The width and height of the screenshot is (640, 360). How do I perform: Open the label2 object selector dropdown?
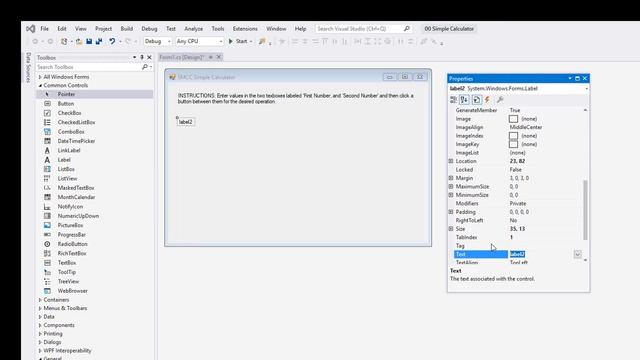point(587,89)
